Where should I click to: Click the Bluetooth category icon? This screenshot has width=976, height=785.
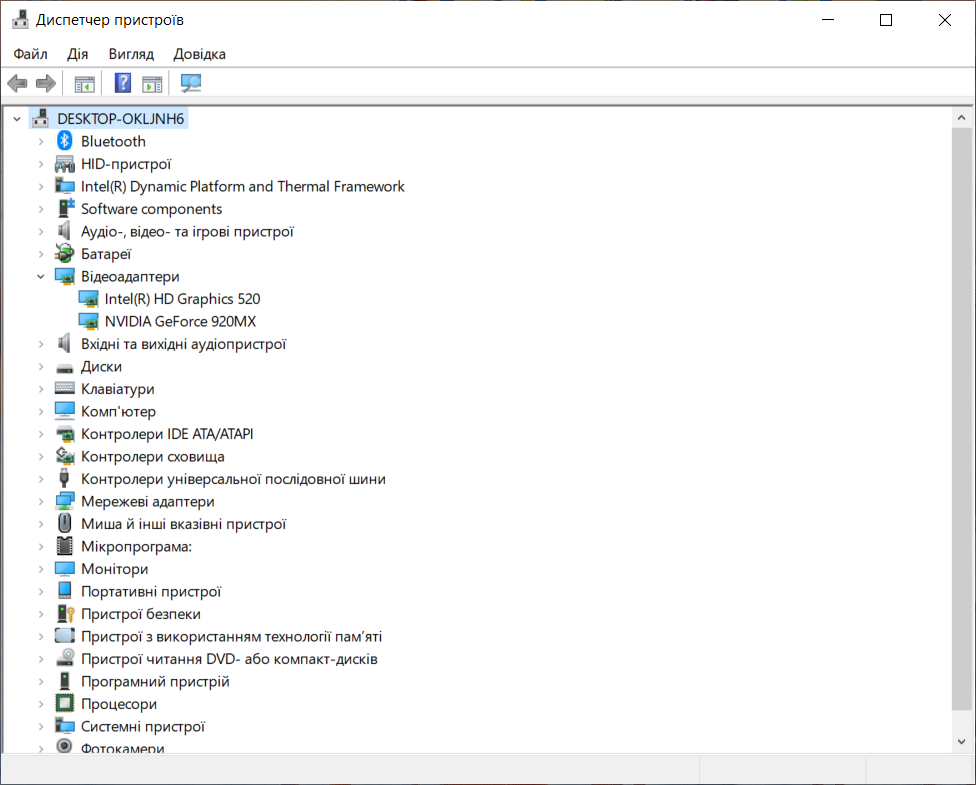(x=65, y=141)
